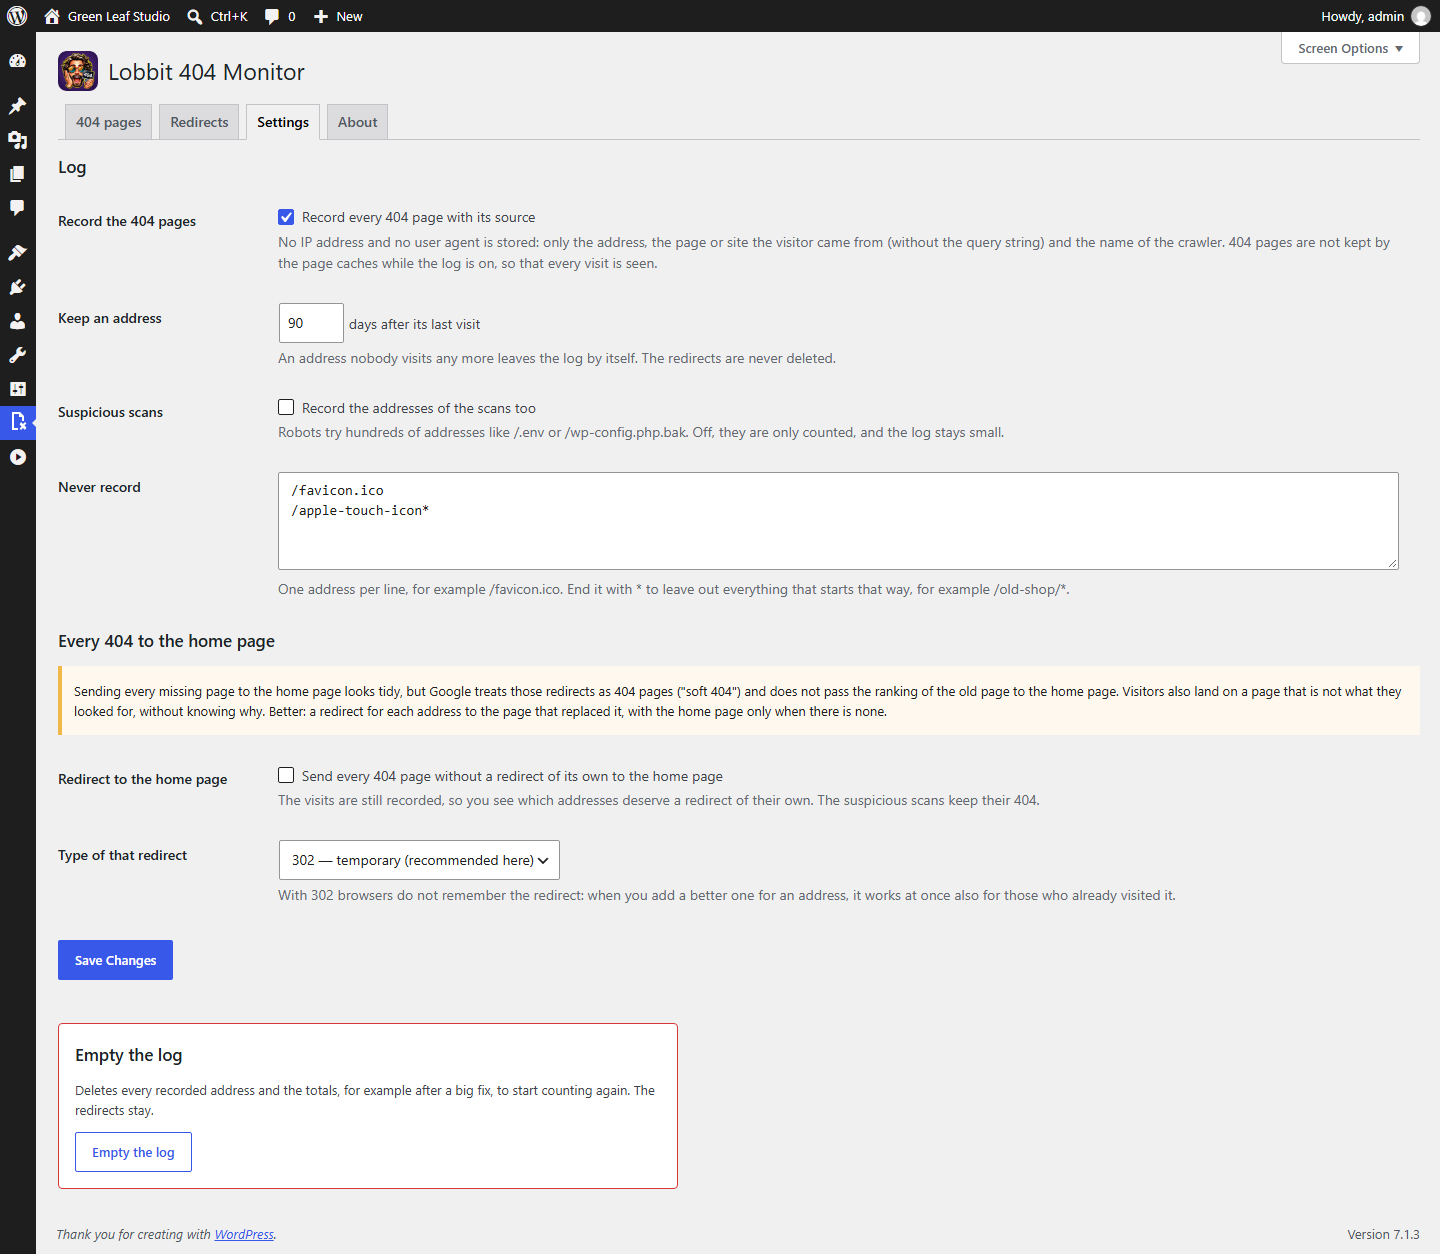
Task: Open Dashboard from the admin sidebar
Action: tap(17, 61)
